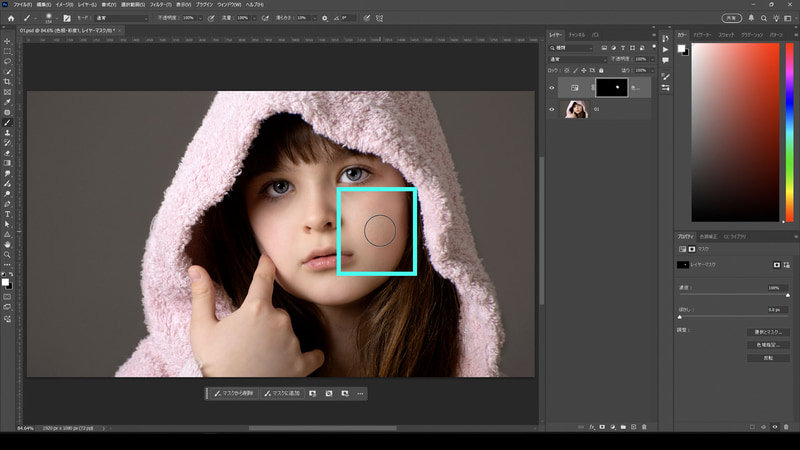Select the Move tool in the toolbar
The width and height of the screenshot is (800, 450).
(x=7, y=40)
